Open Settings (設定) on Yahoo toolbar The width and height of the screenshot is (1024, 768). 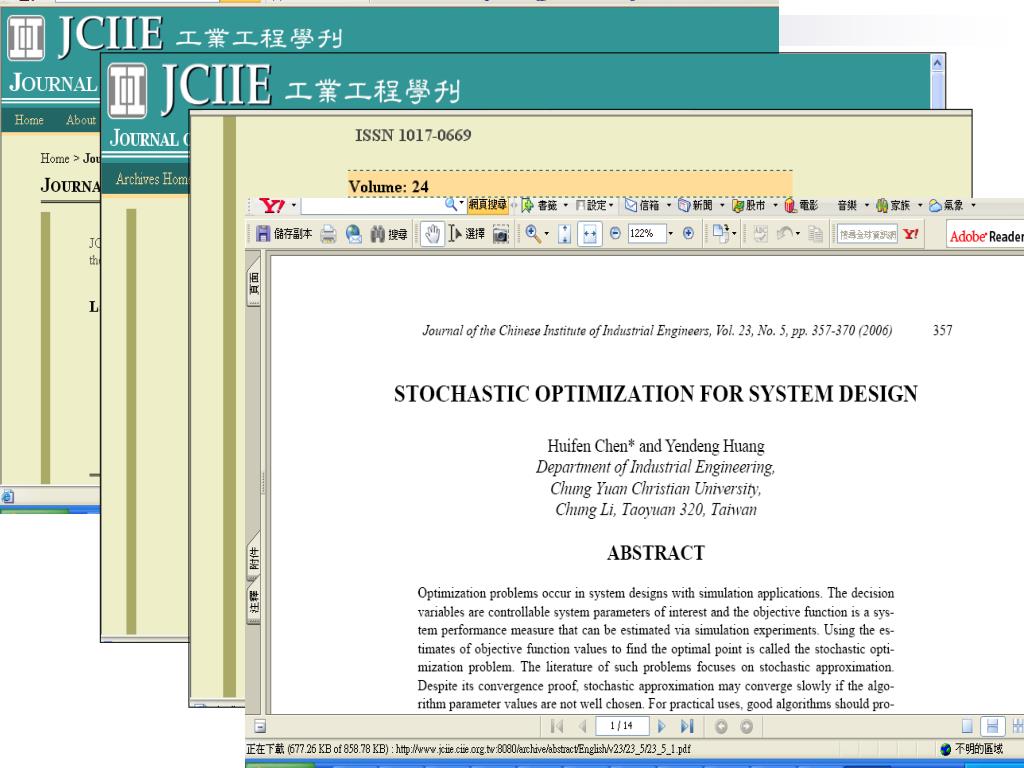594,205
